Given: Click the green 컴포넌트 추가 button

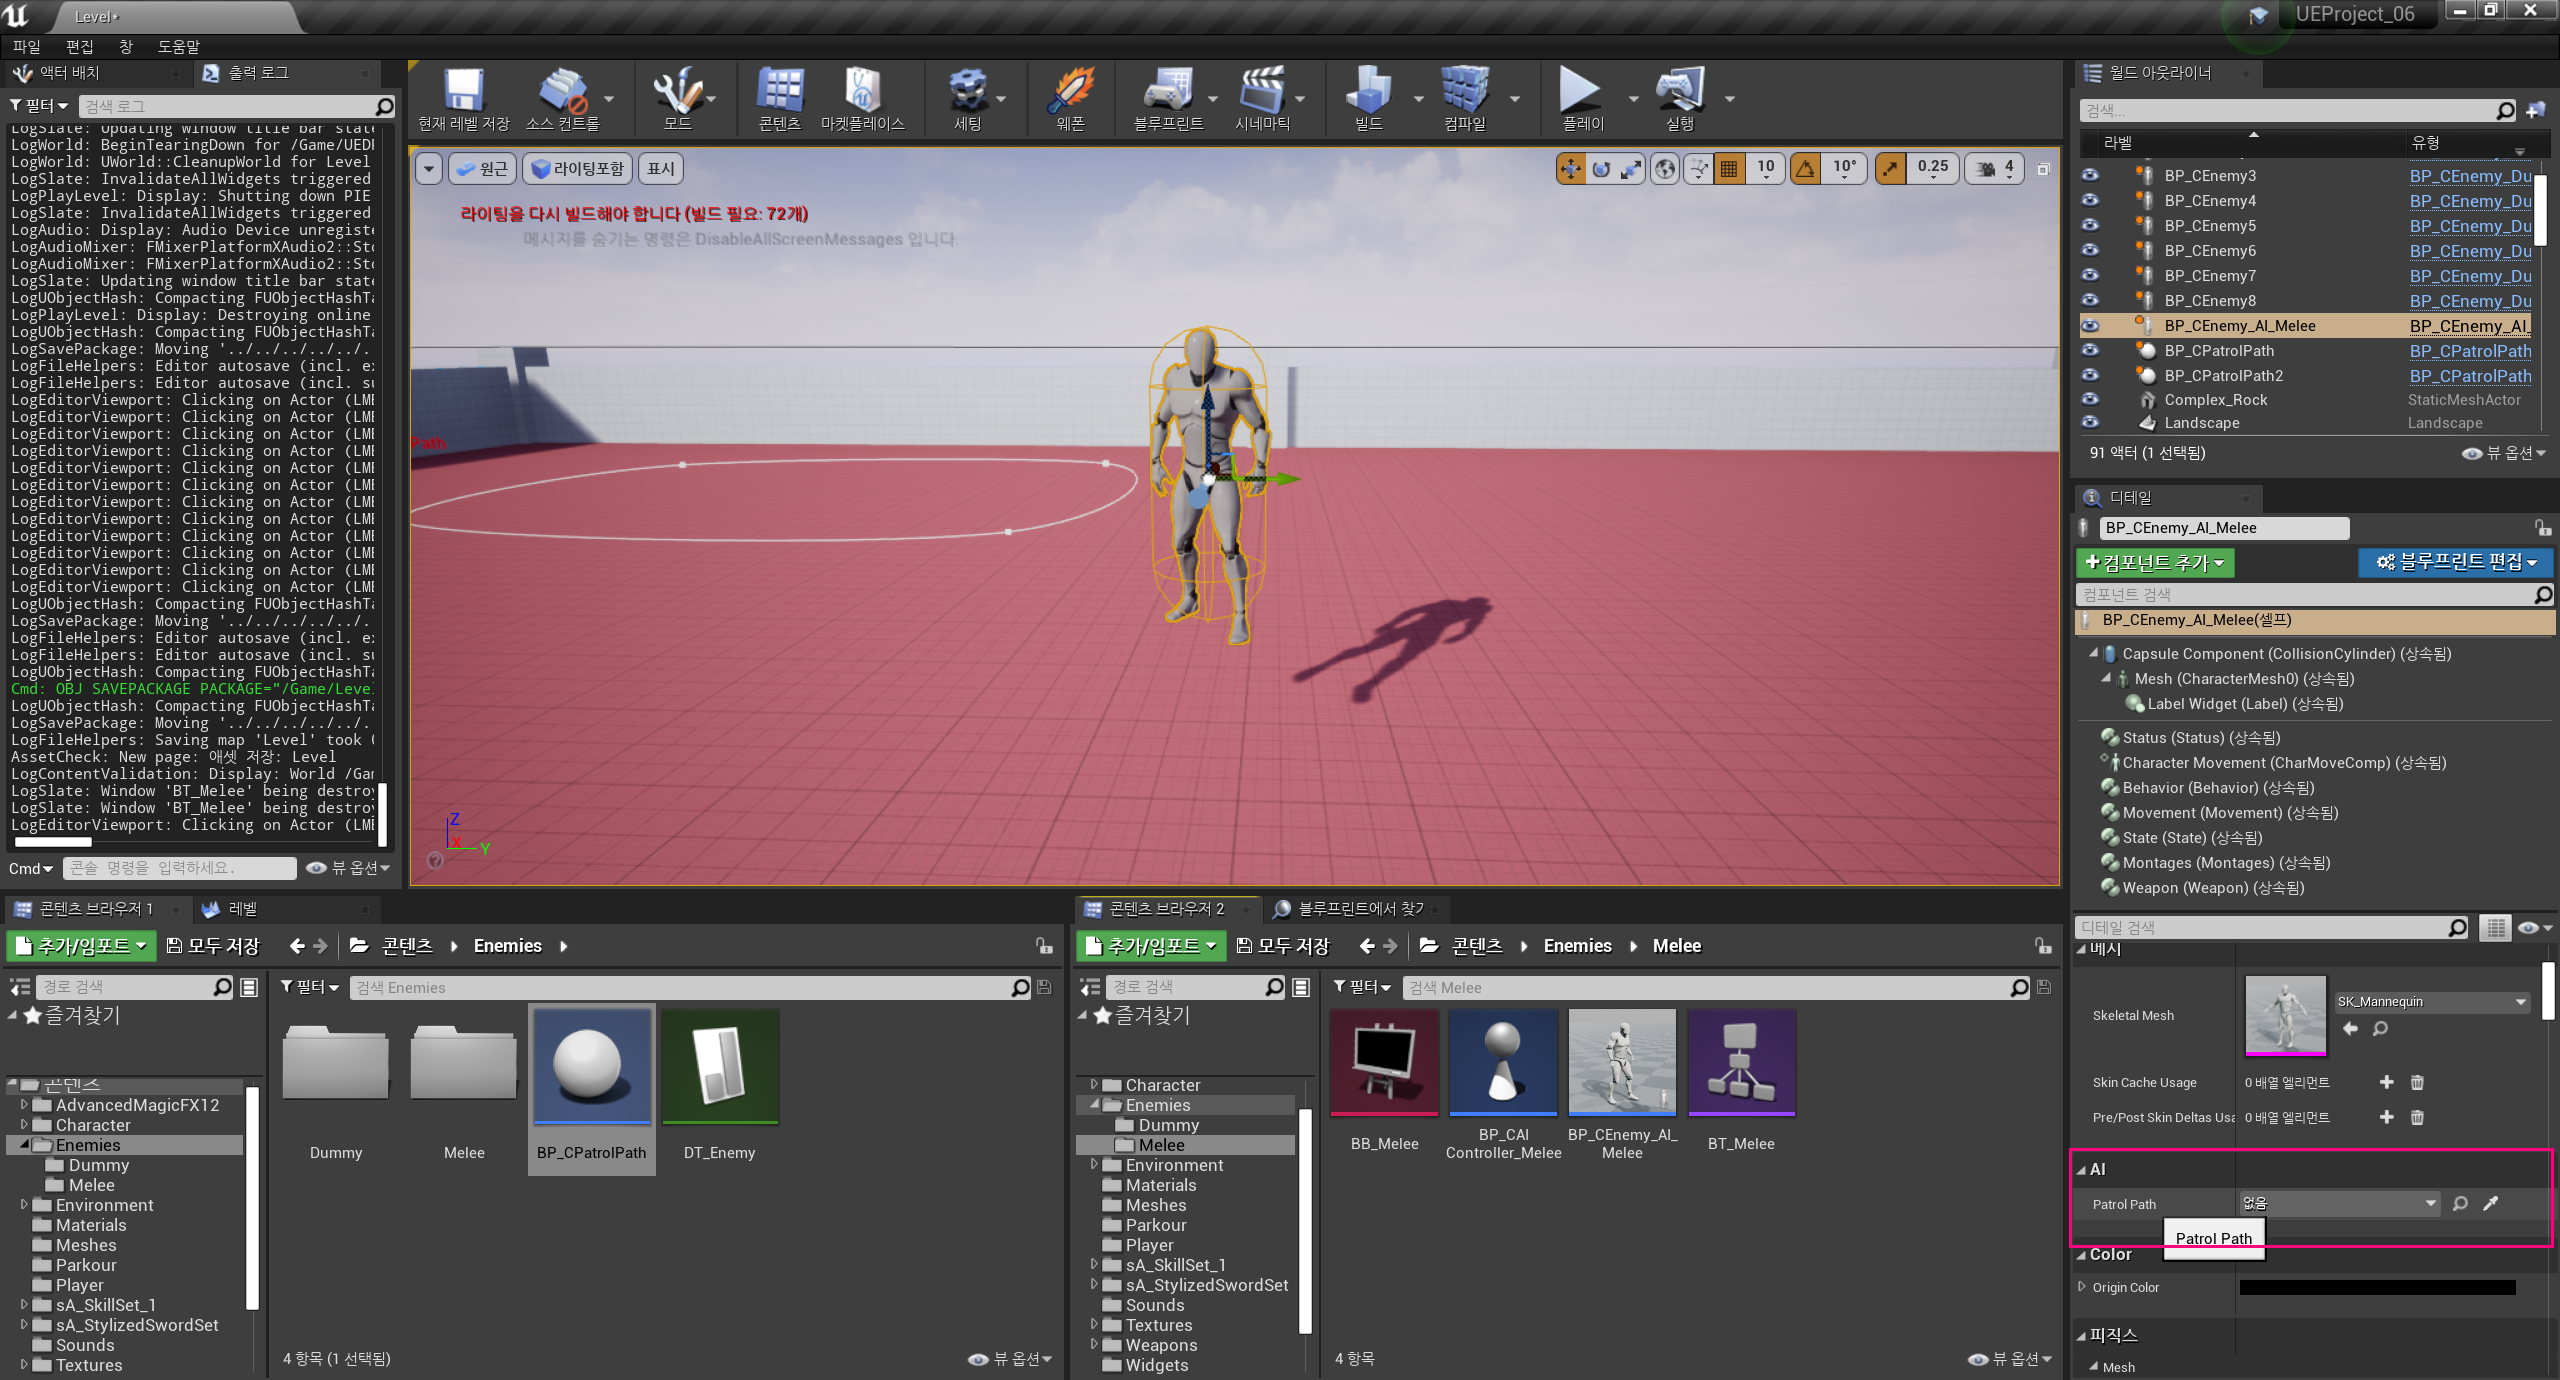Looking at the screenshot, I should [2154, 563].
